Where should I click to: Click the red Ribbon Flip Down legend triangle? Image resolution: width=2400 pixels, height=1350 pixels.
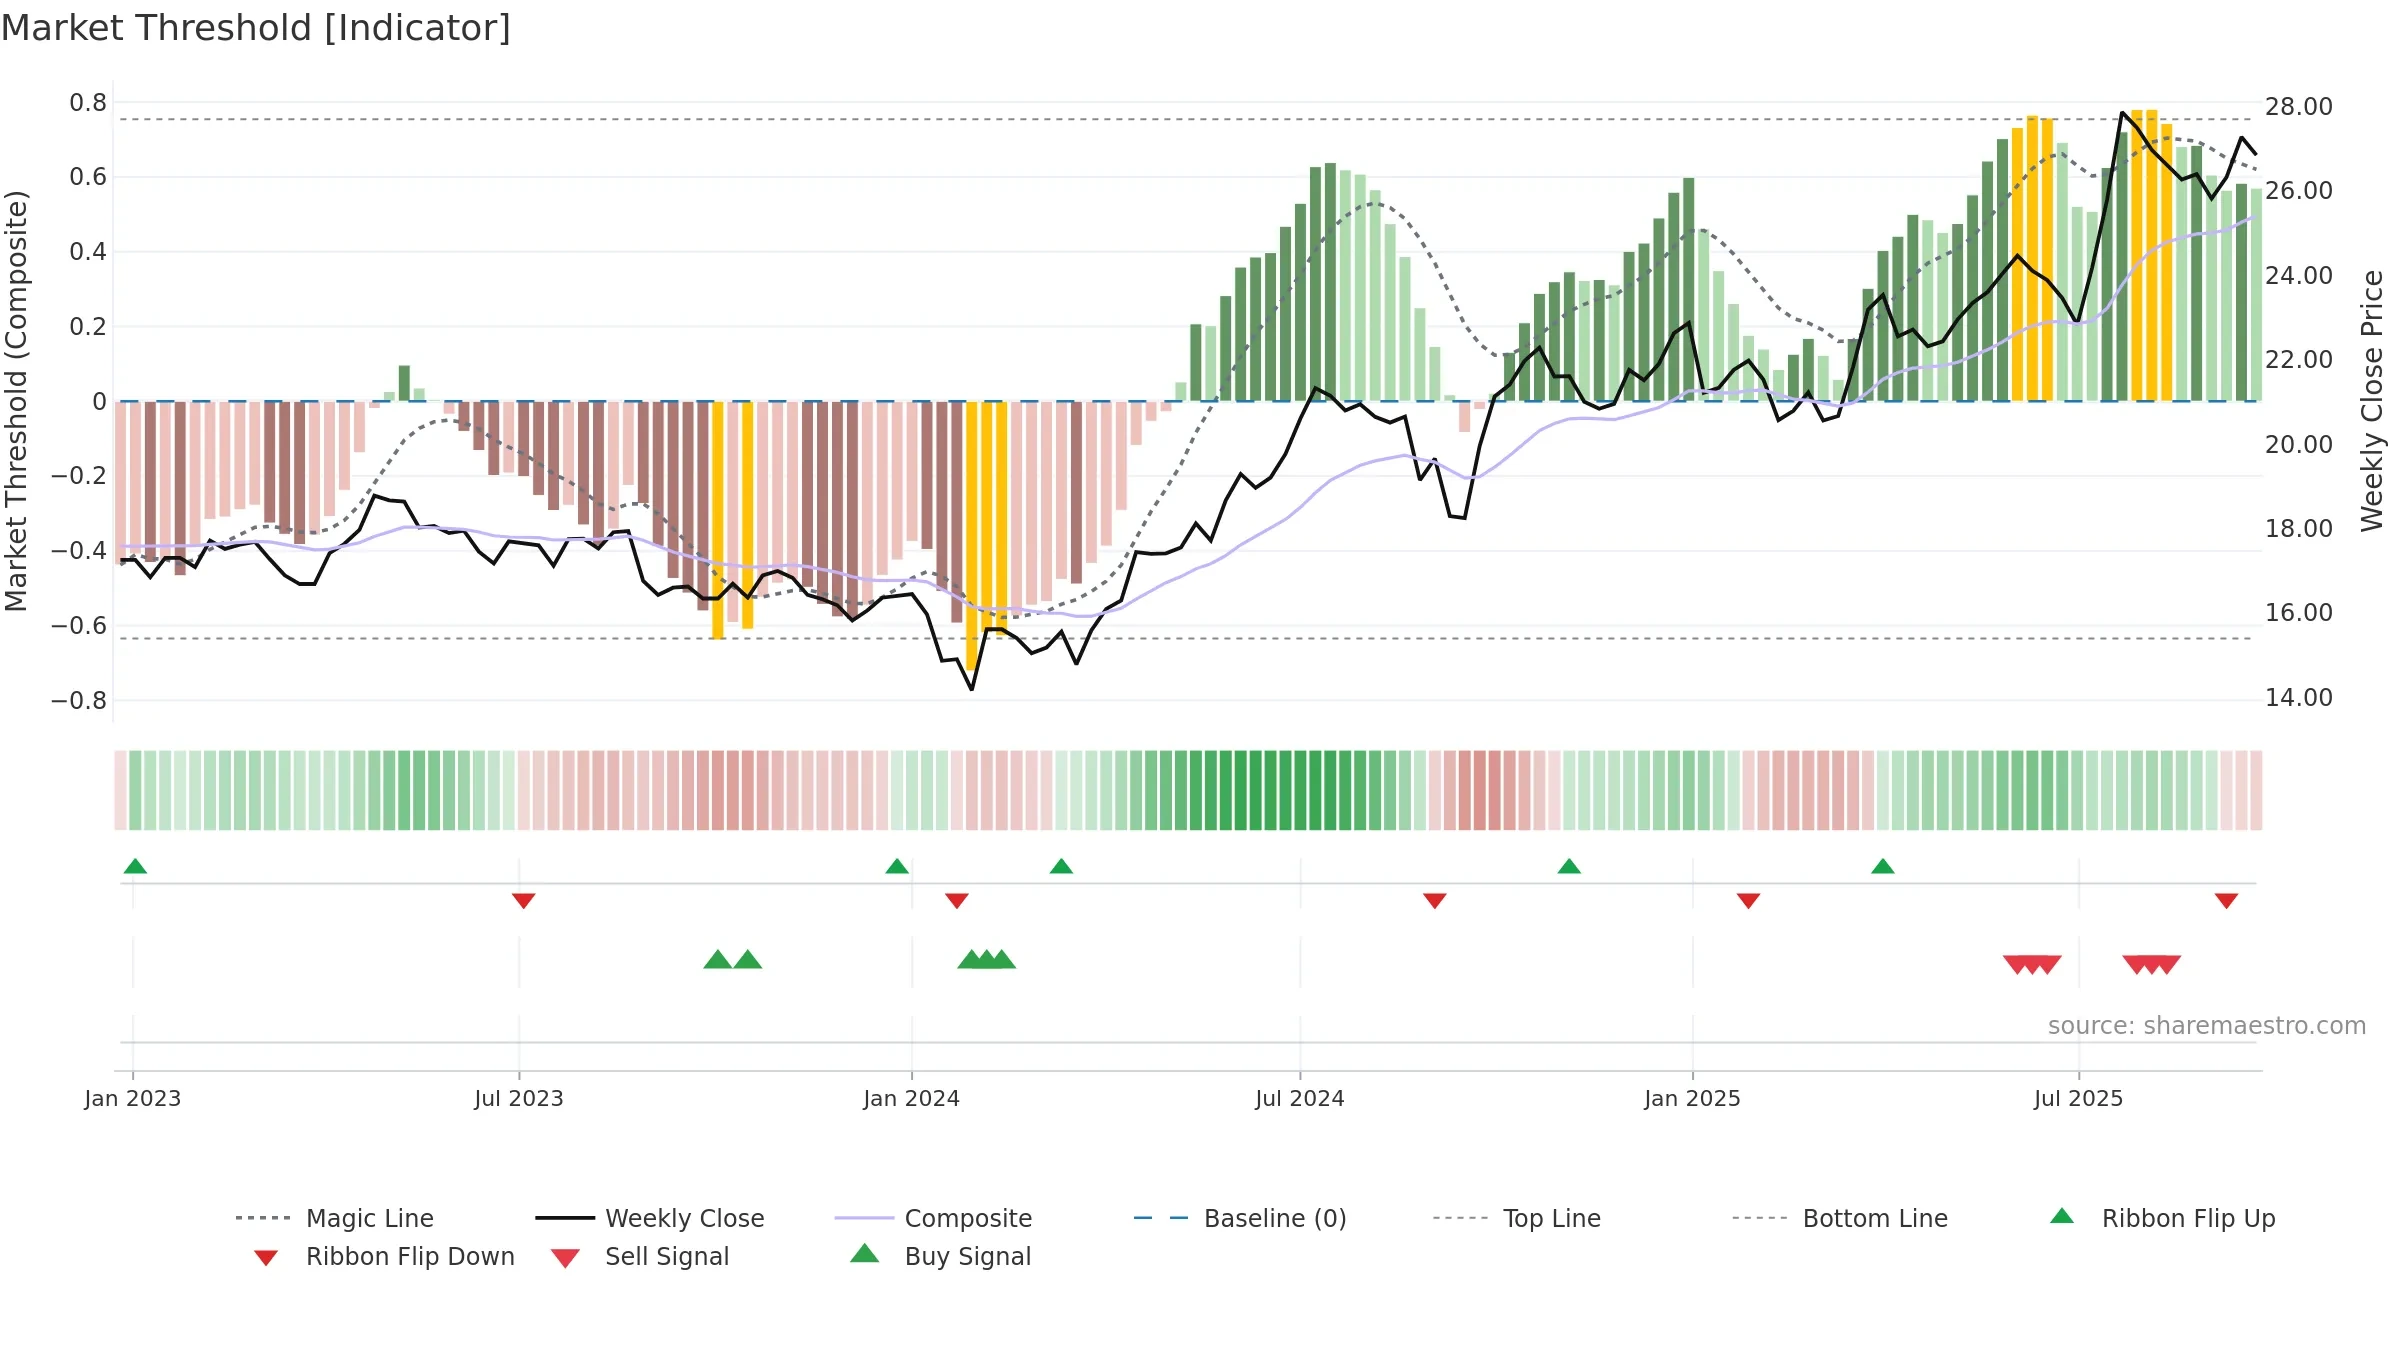[x=266, y=1258]
